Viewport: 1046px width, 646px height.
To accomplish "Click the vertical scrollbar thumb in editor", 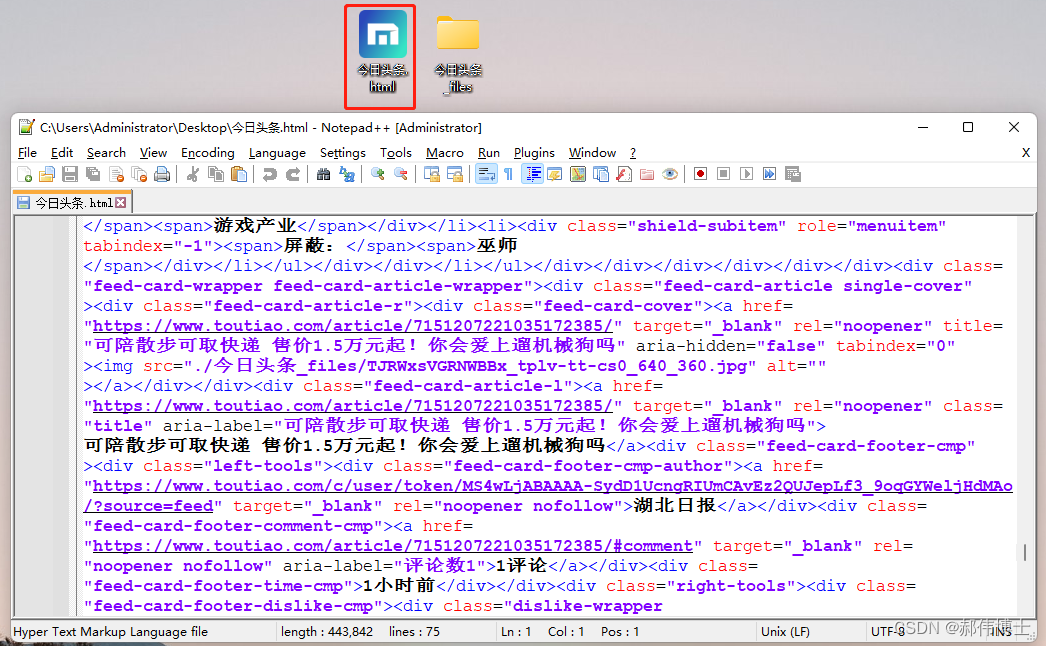I will [1025, 553].
